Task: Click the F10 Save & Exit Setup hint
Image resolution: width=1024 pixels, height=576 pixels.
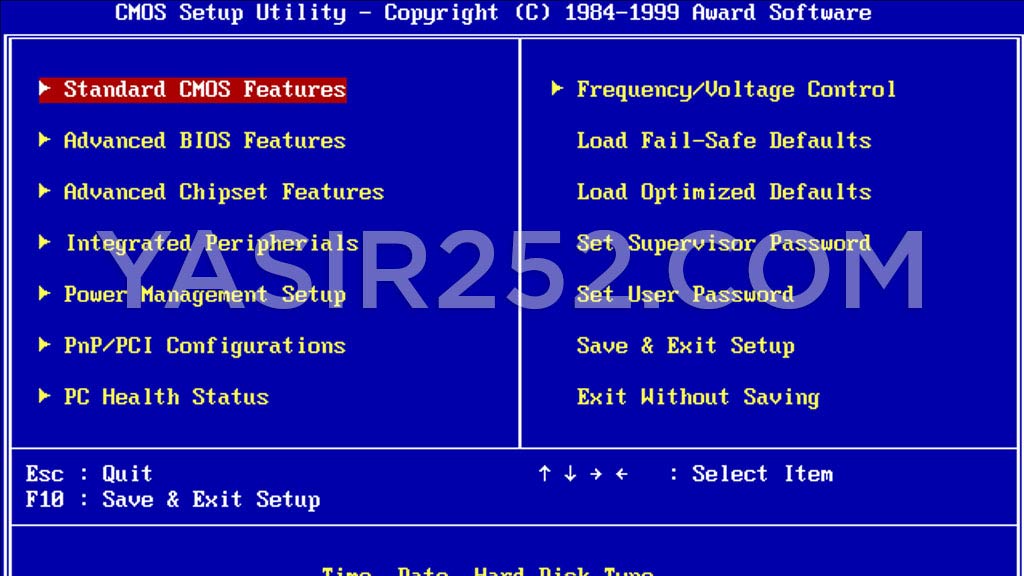Action: coord(172,499)
